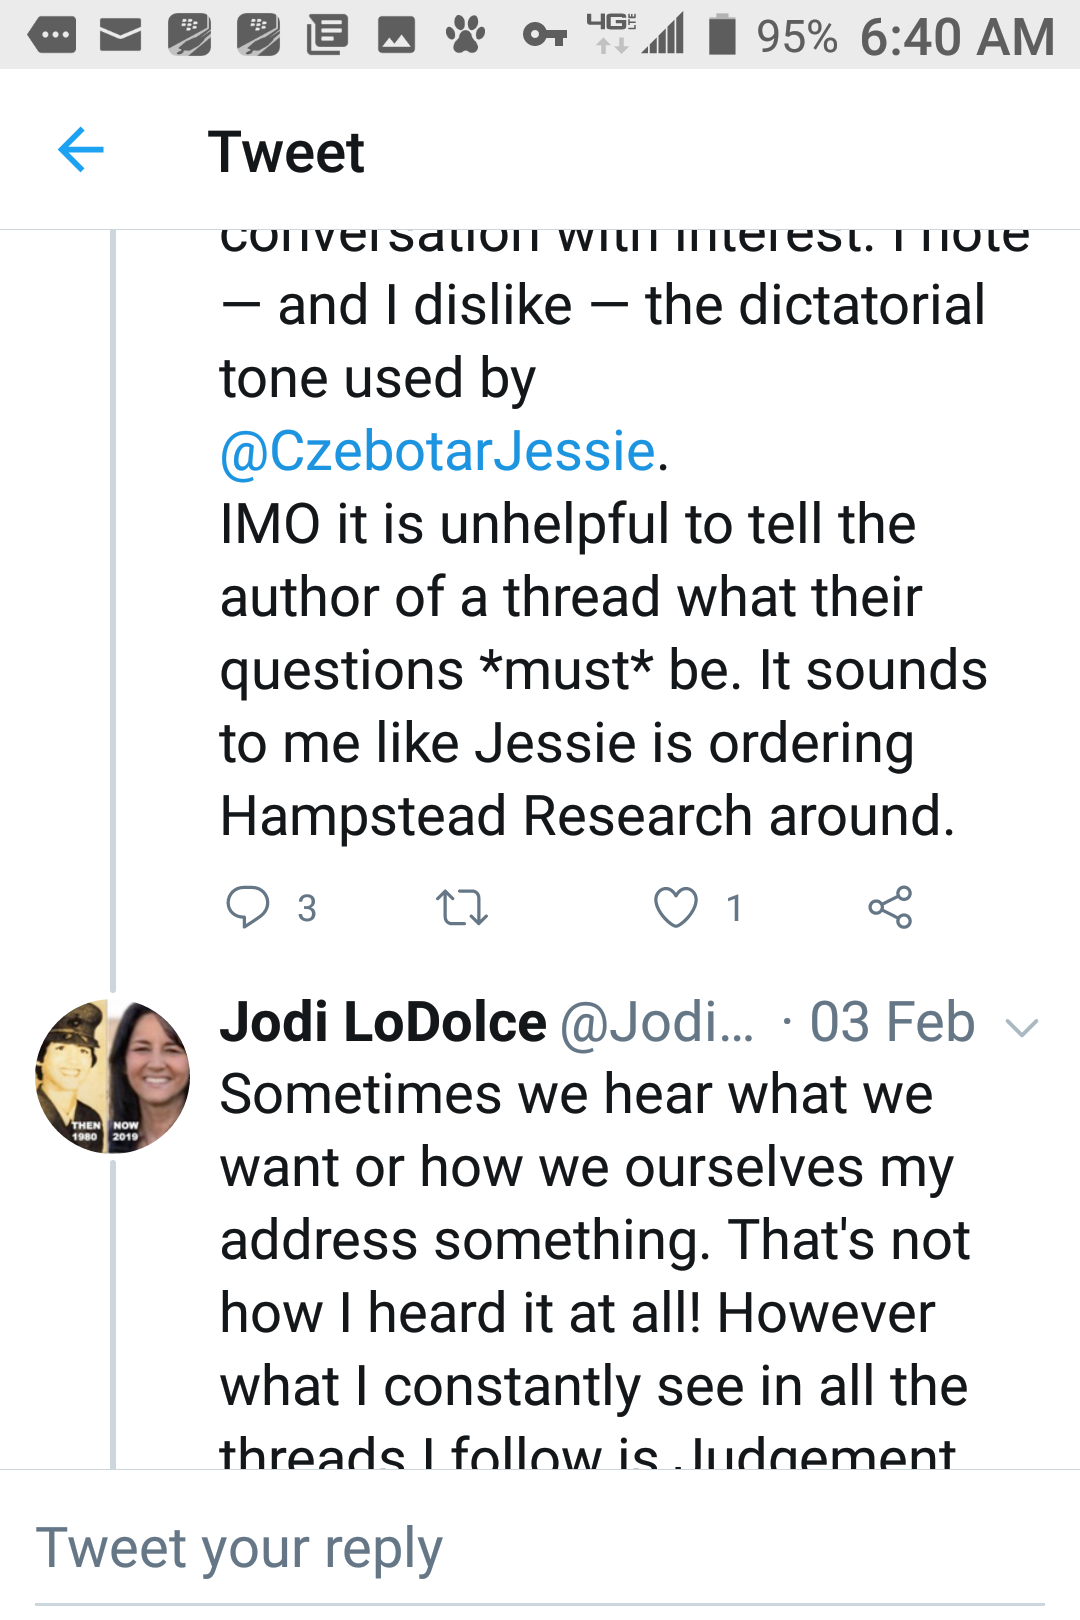Image resolution: width=1080 pixels, height=1620 pixels.
Task: Tap the retweet icon
Action: (x=461, y=908)
